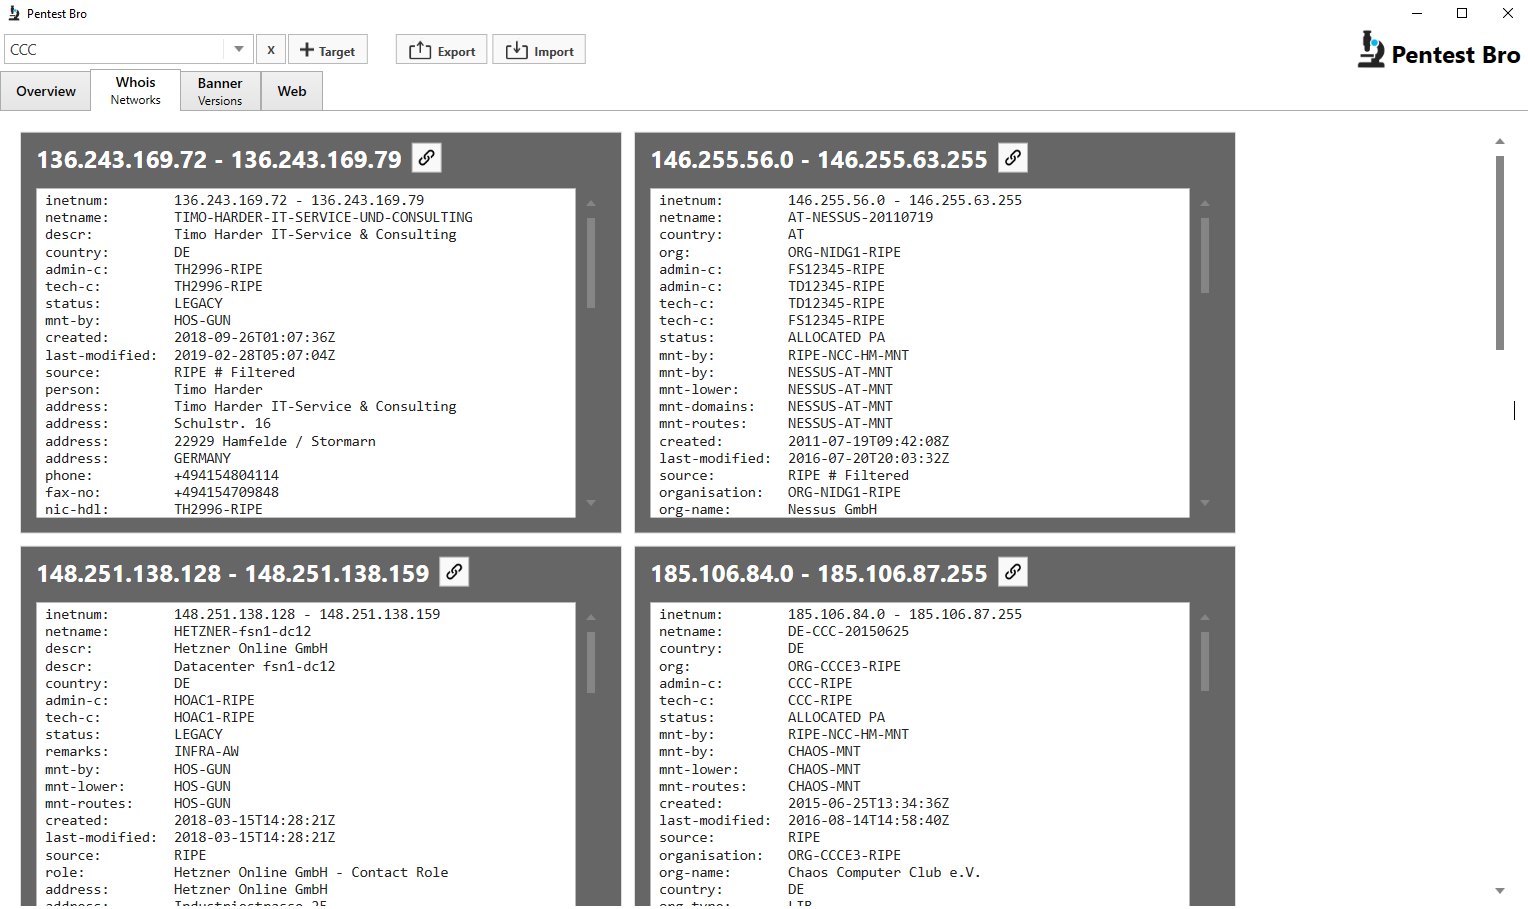Click scroll up arrow in 185.106.84.0 card
1528x909 pixels.
pyautogui.click(x=1205, y=617)
